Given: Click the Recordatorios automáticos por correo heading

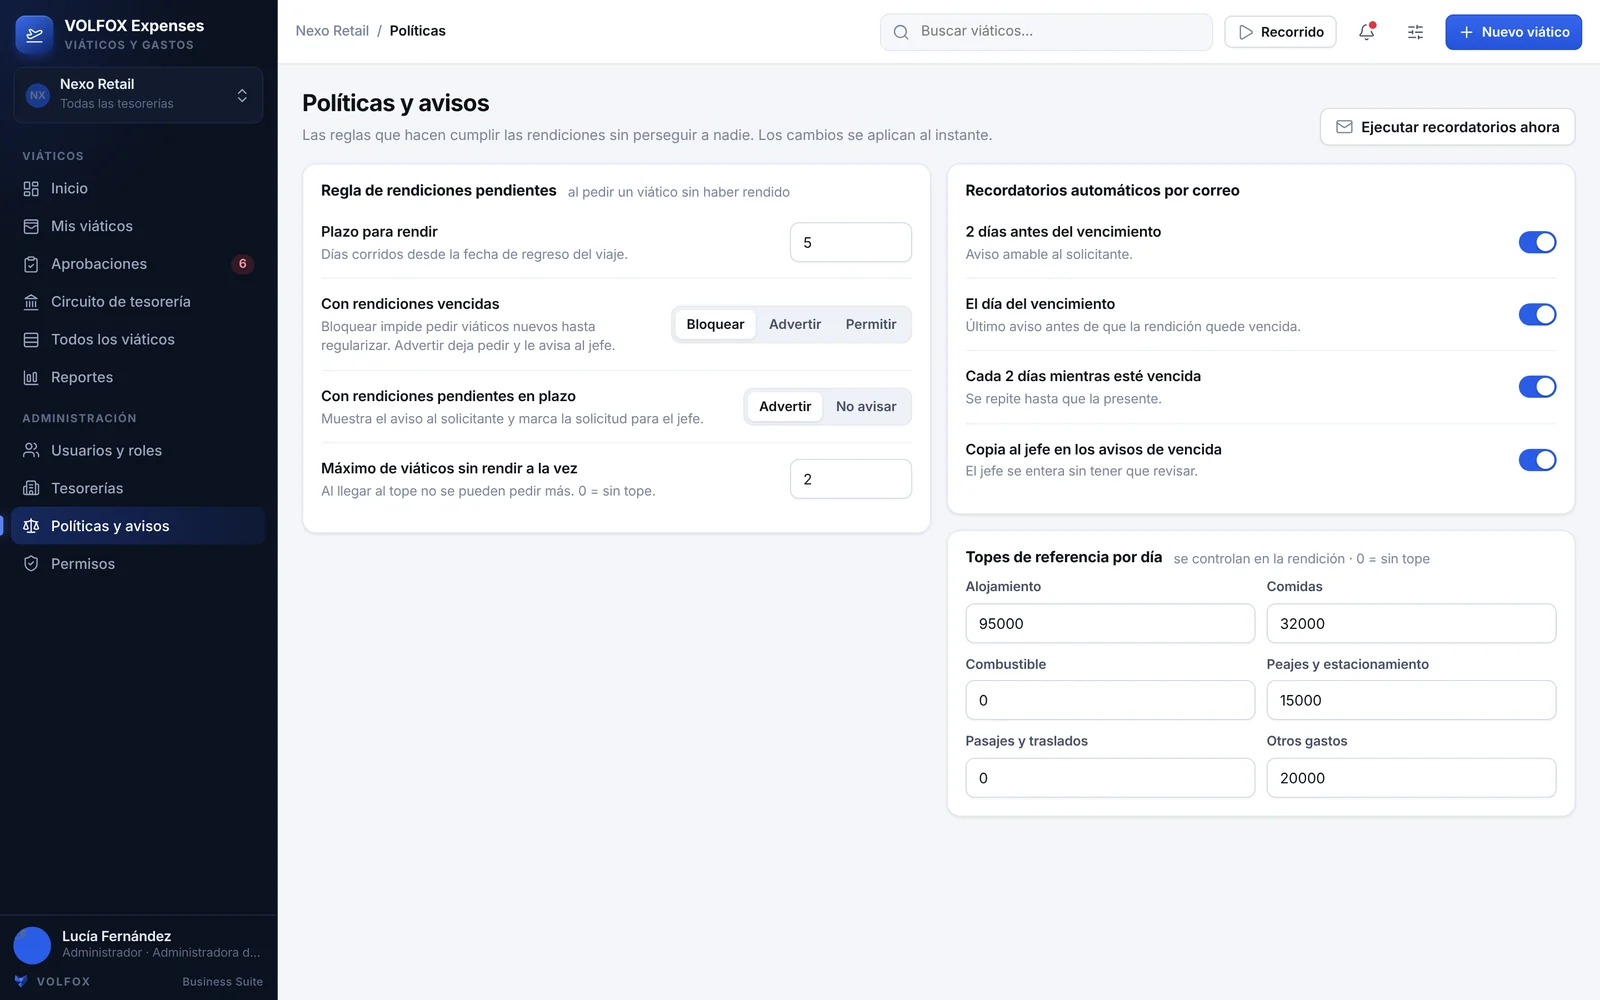Looking at the screenshot, I should click(1102, 190).
